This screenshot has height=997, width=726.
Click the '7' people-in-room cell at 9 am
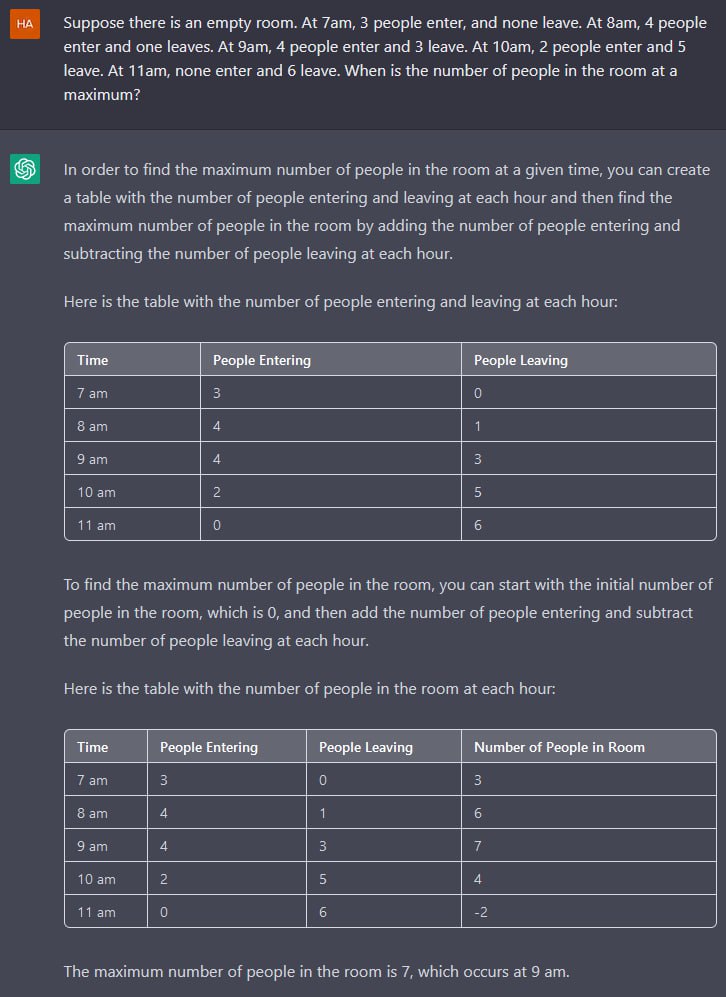pyautogui.click(x=589, y=846)
